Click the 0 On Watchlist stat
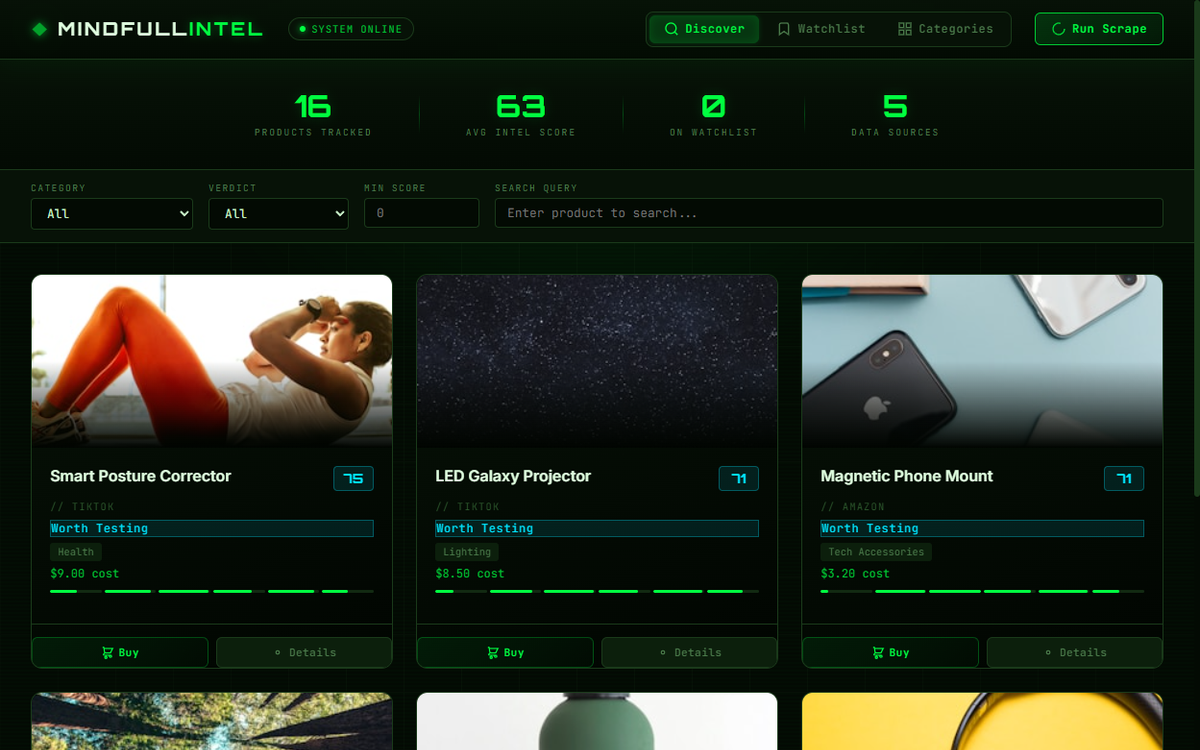Viewport: 1200px width, 750px height. point(713,114)
